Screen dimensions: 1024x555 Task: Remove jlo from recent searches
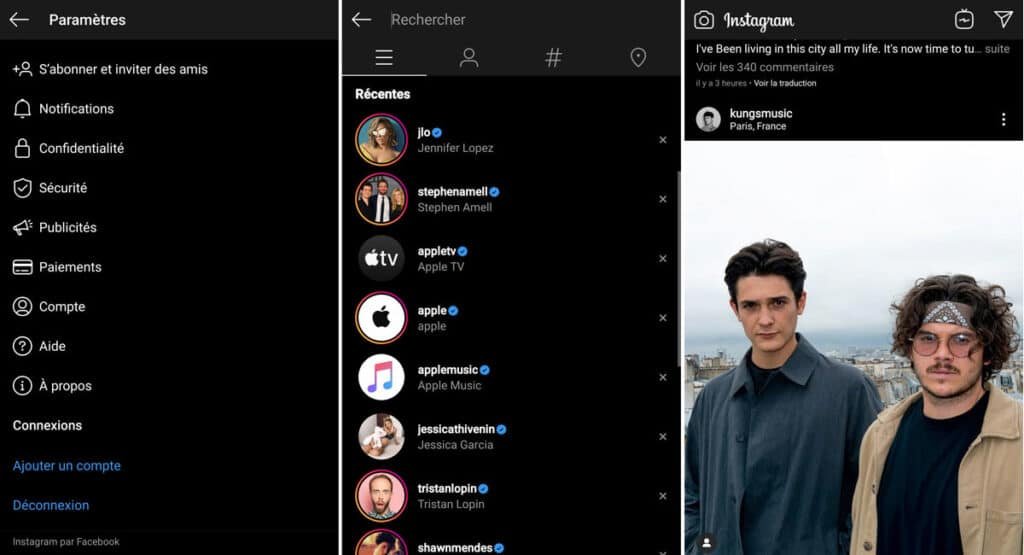tap(663, 140)
